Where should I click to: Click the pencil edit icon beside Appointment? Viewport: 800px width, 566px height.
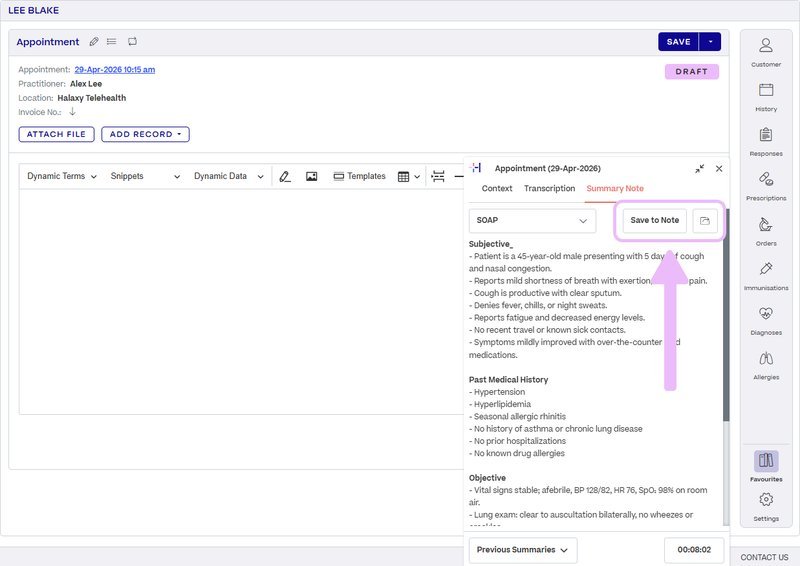(x=94, y=42)
